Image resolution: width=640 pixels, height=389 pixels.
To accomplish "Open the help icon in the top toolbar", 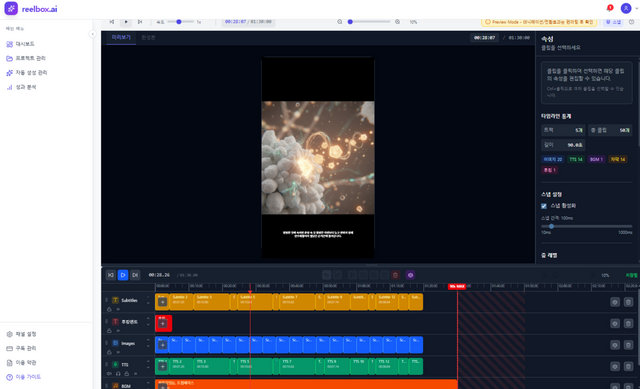I will click(631, 22).
